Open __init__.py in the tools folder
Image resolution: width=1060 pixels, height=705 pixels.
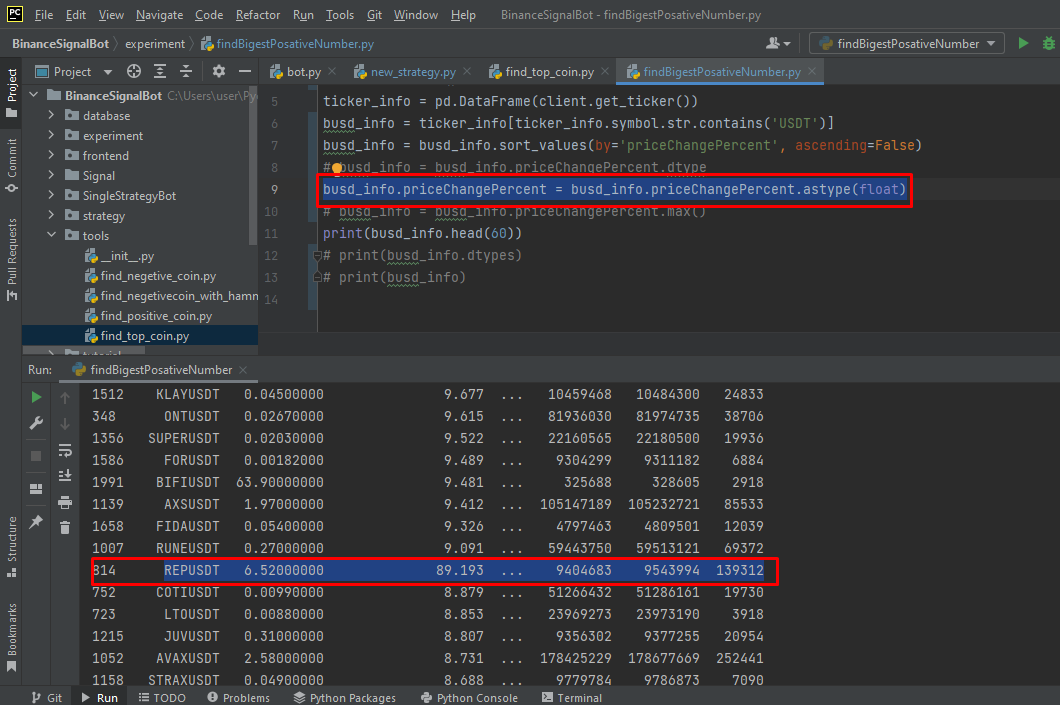[127, 256]
